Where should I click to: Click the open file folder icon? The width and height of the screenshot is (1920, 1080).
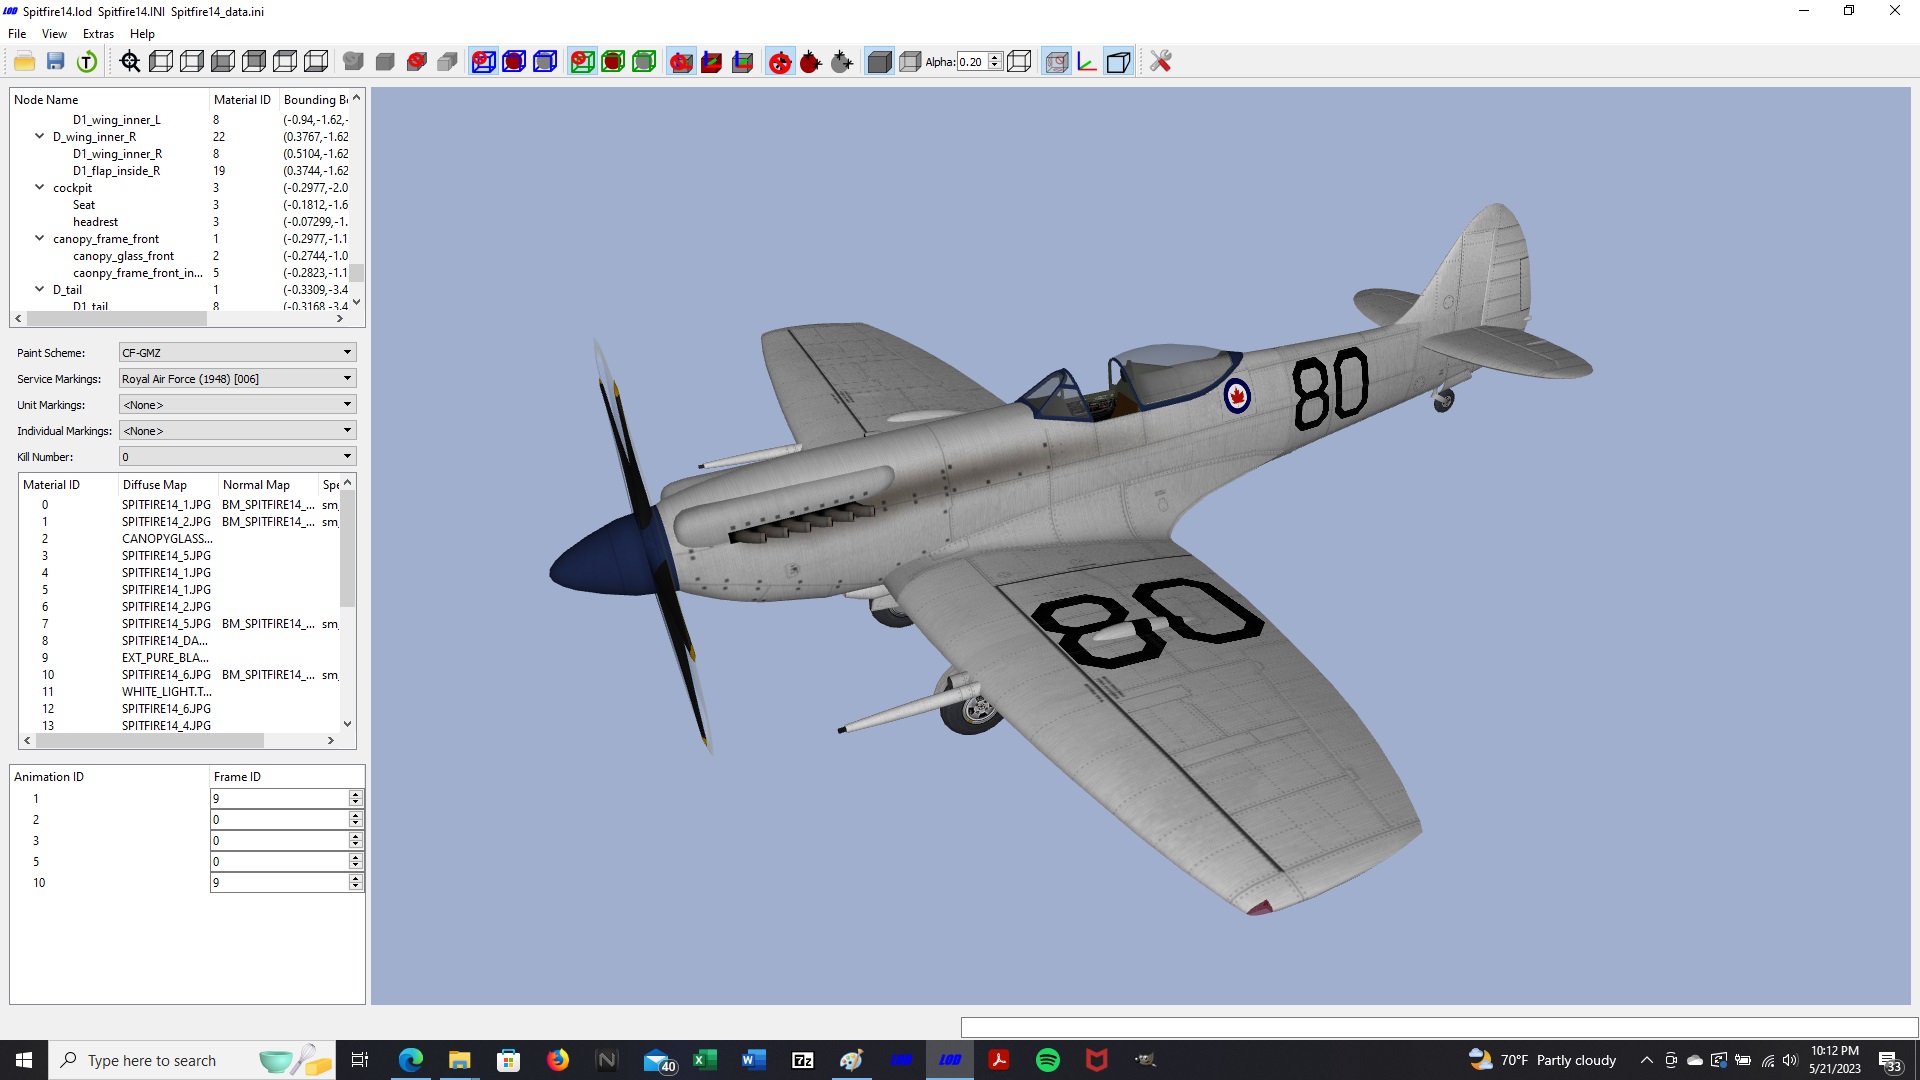25,62
